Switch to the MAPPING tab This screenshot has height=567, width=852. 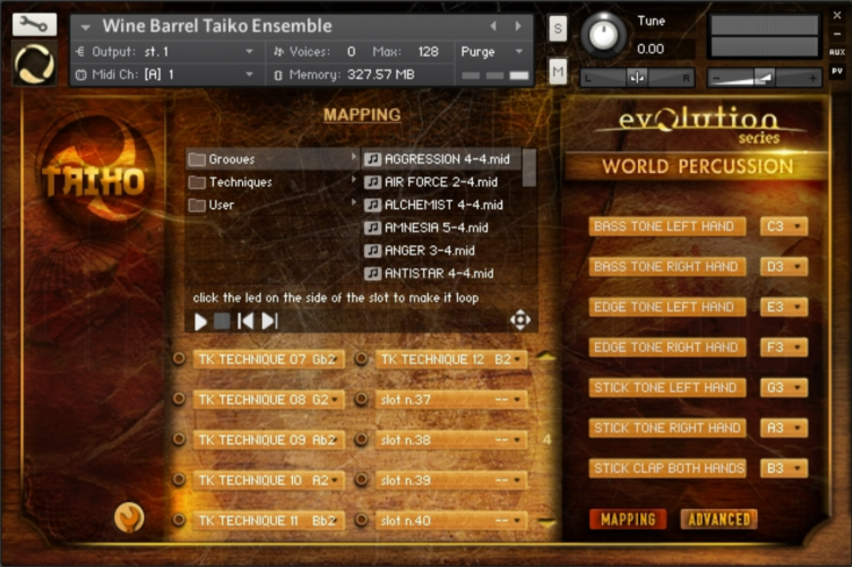[628, 519]
